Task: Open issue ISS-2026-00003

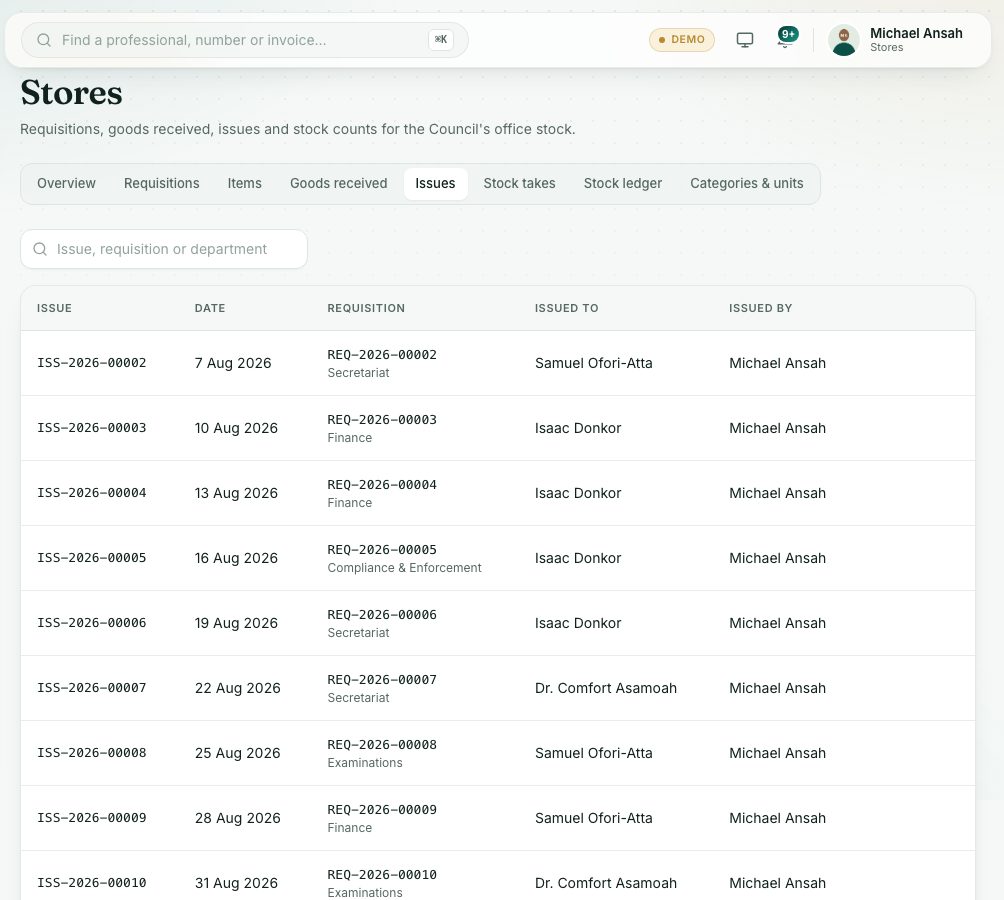Action: tap(92, 428)
